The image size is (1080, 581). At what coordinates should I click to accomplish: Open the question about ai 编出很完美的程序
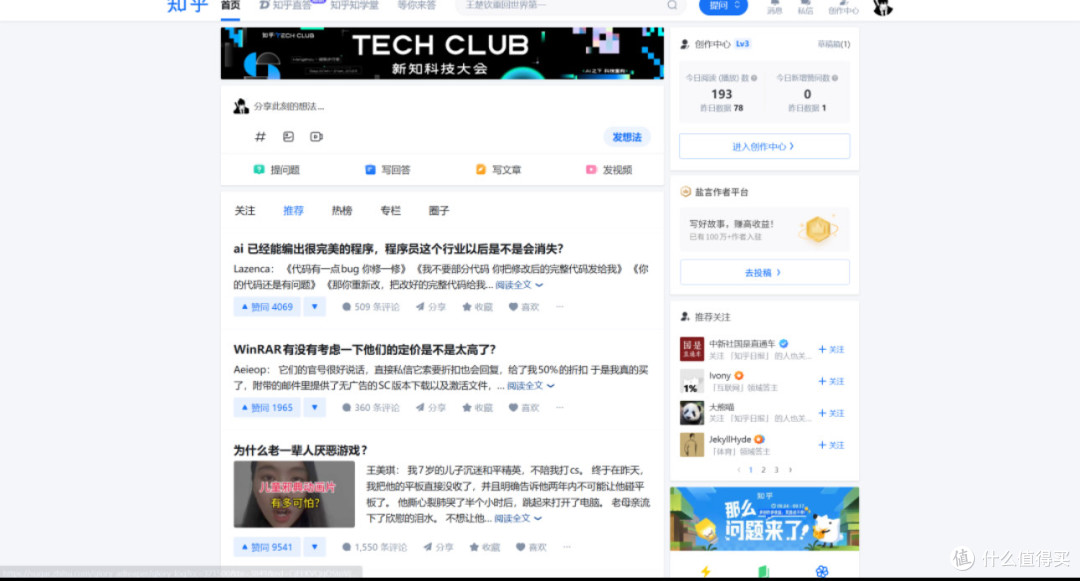point(398,249)
